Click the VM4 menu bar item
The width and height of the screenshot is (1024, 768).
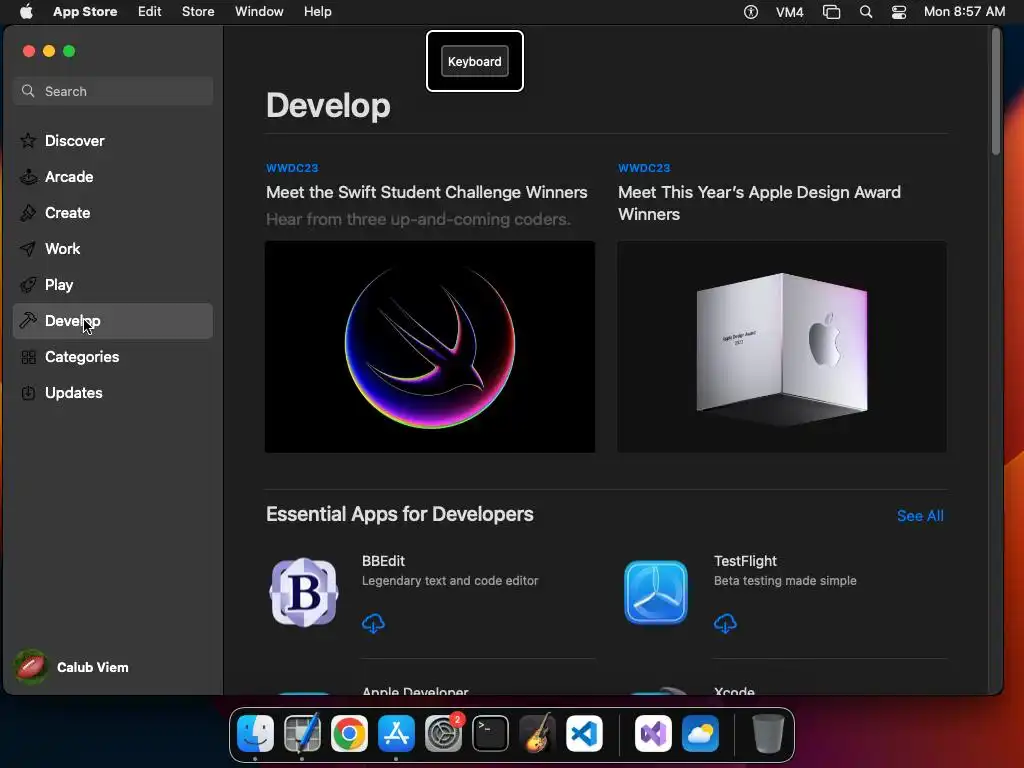pyautogui.click(x=790, y=12)
